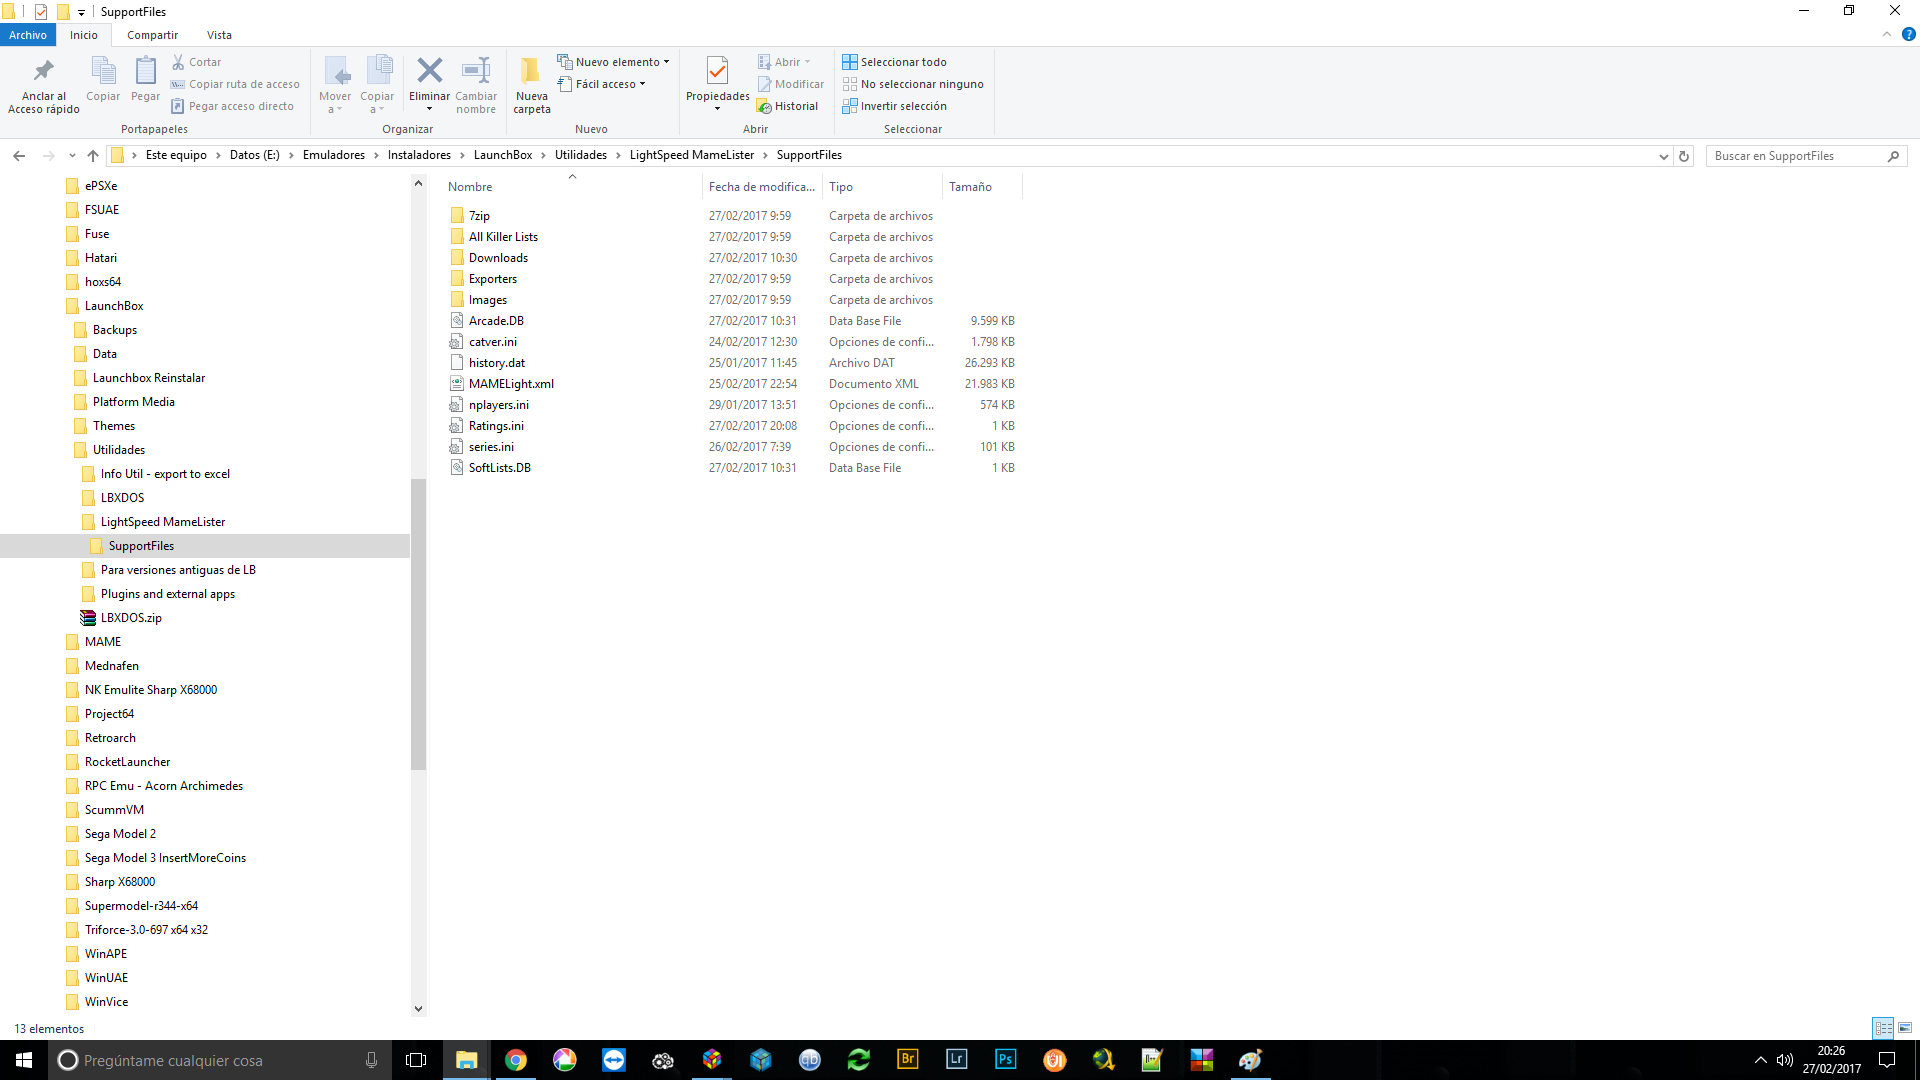This screenshot has width=1920, height=1080.
Task: Click Utilidades in the address breadcrumb
Action: pyautogui.click(x=581, y=155)
